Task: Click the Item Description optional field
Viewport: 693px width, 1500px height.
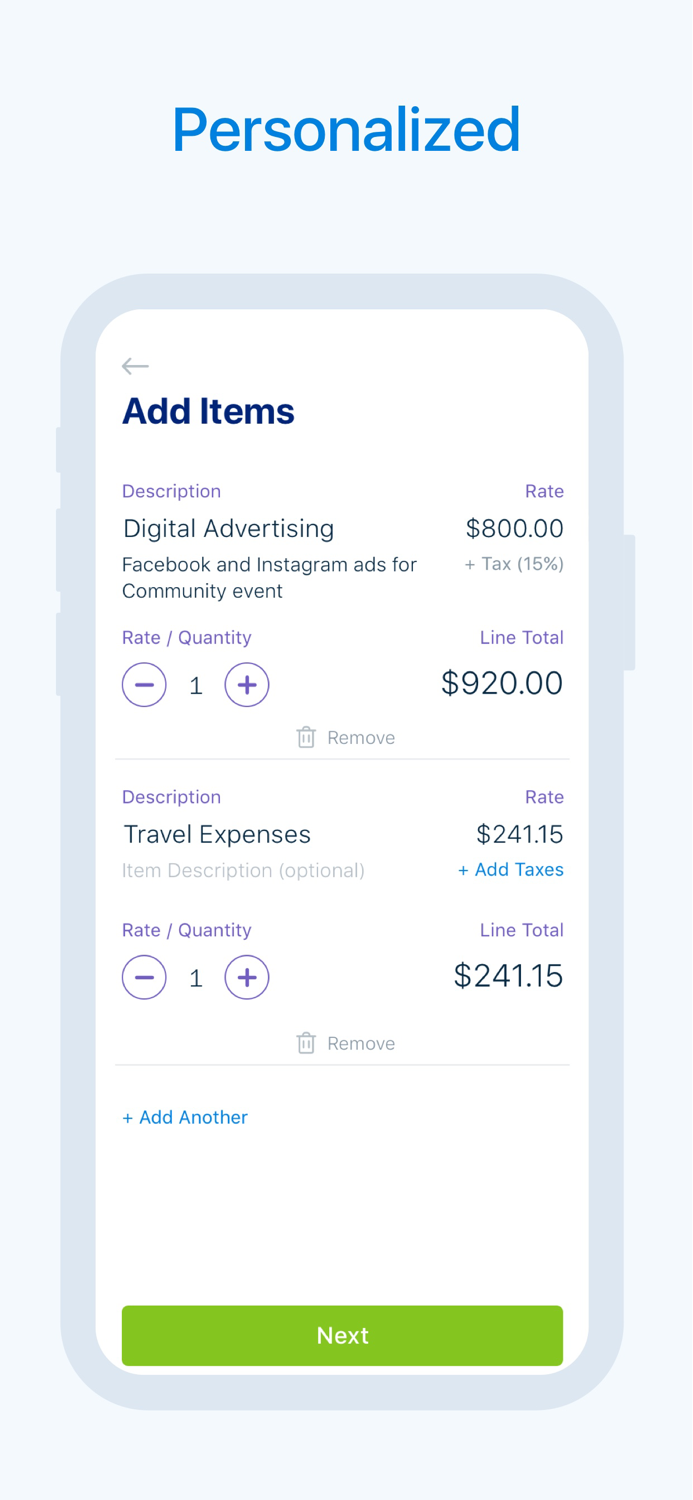Action: [x=243, y=871]
